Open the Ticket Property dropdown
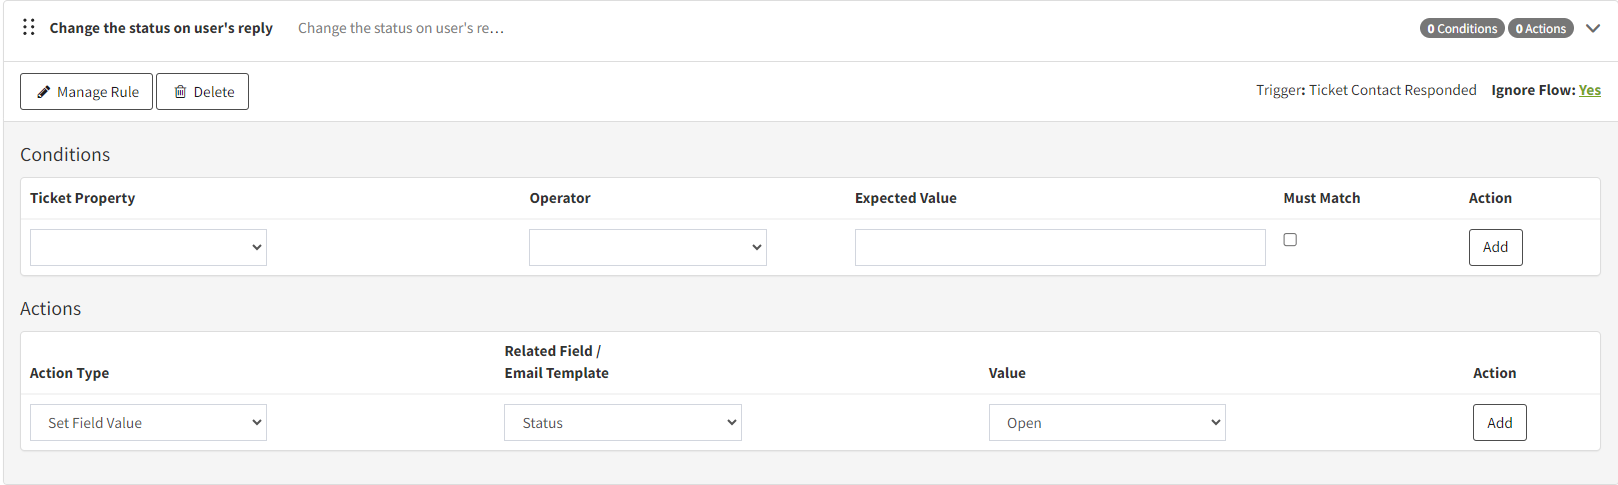Screen dimensions: 1618x485 [x=148, y=247]
